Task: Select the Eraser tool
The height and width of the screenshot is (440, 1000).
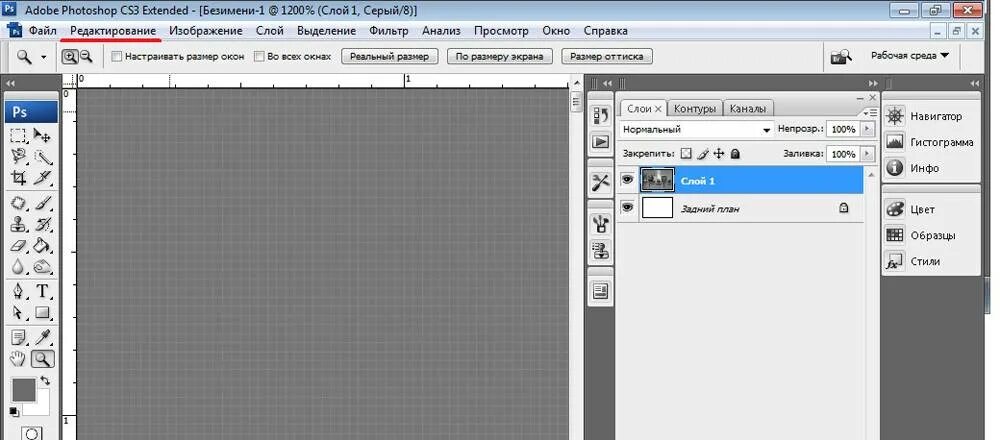Action: point(18,246)
